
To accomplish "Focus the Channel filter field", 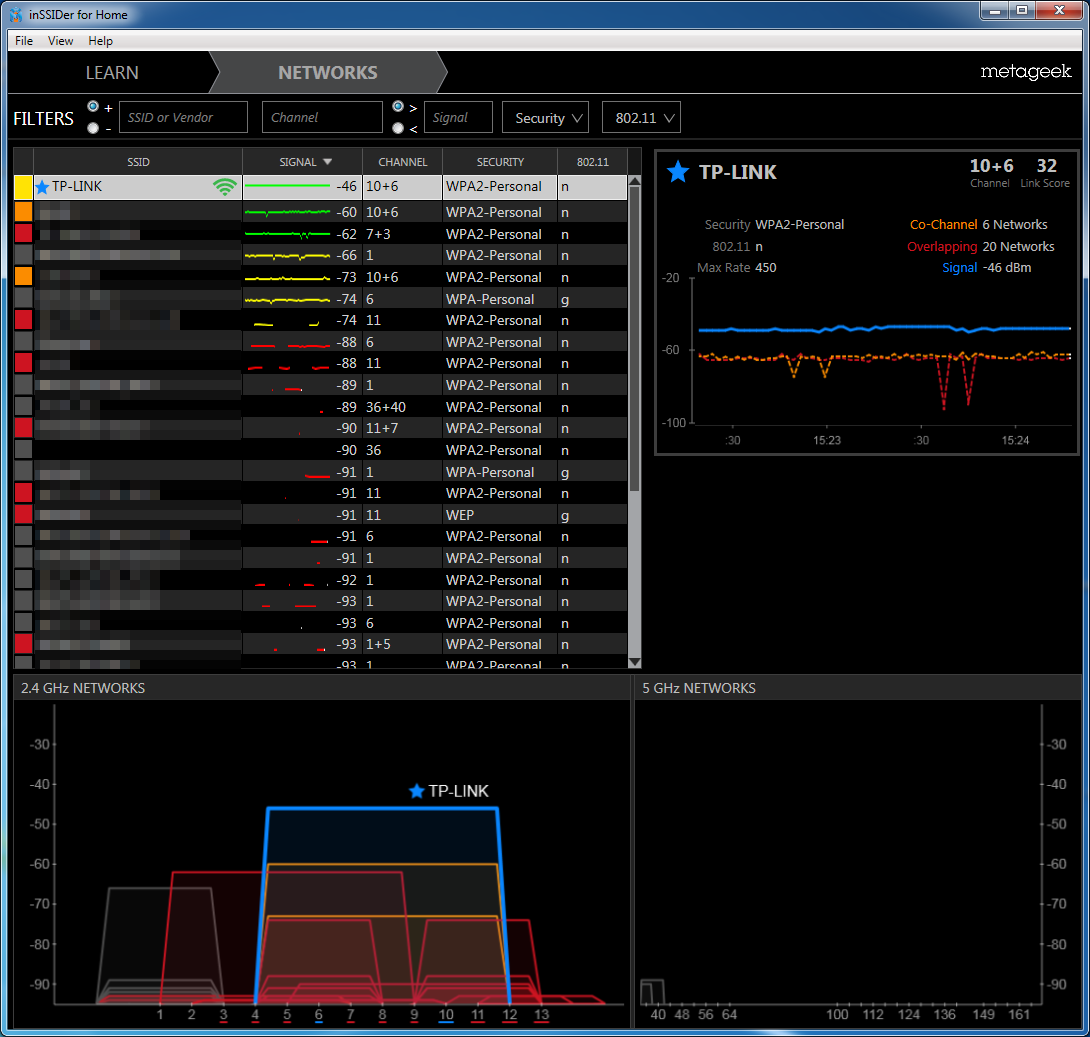I will (x=322, y=117).
